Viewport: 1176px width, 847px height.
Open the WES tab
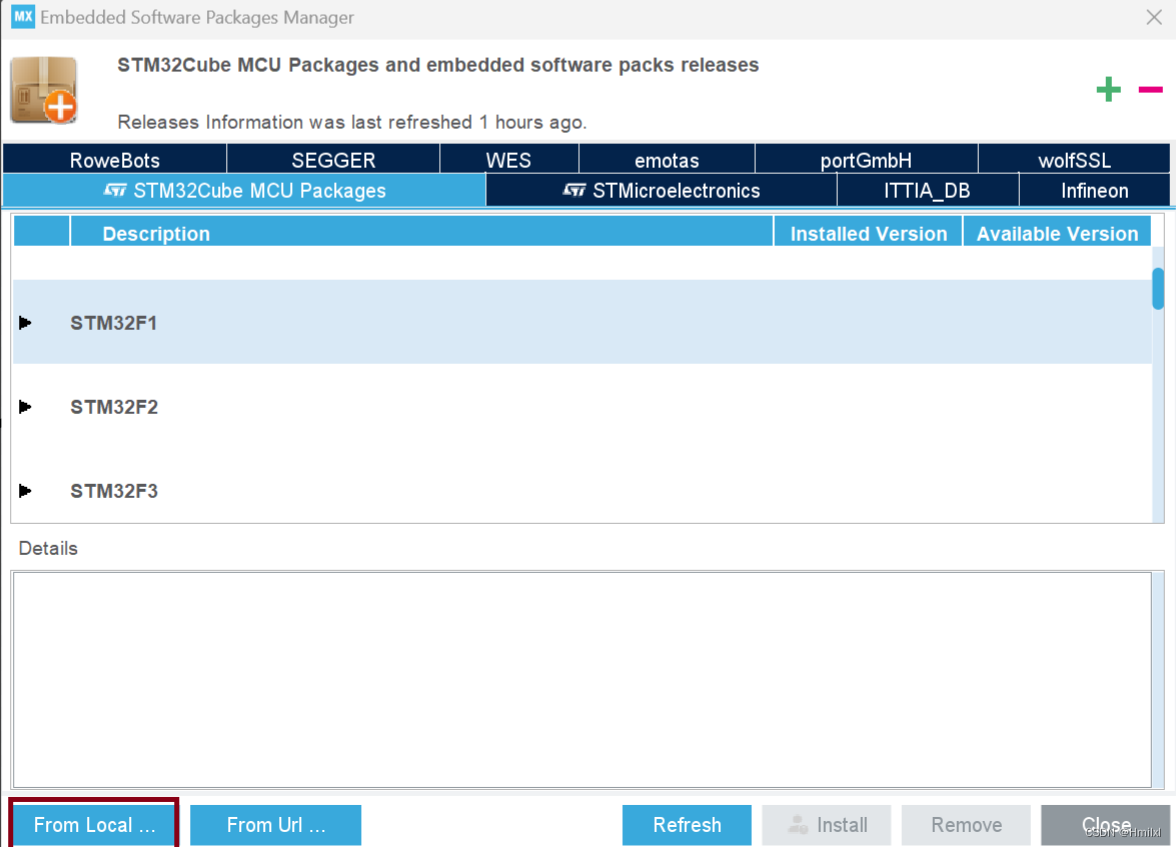pyautogui.click(x=508, y=159)
